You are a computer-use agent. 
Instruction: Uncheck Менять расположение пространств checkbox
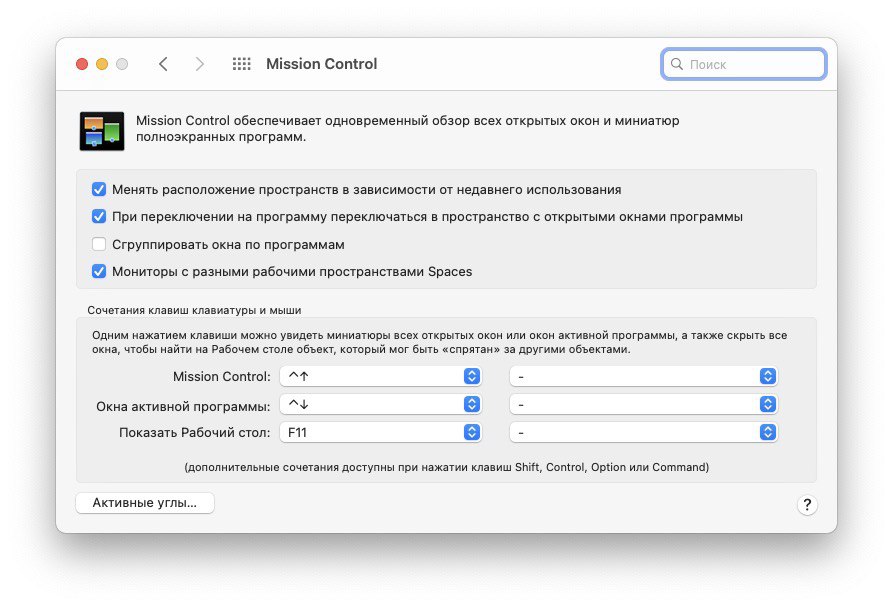click(x=99, y=189)
